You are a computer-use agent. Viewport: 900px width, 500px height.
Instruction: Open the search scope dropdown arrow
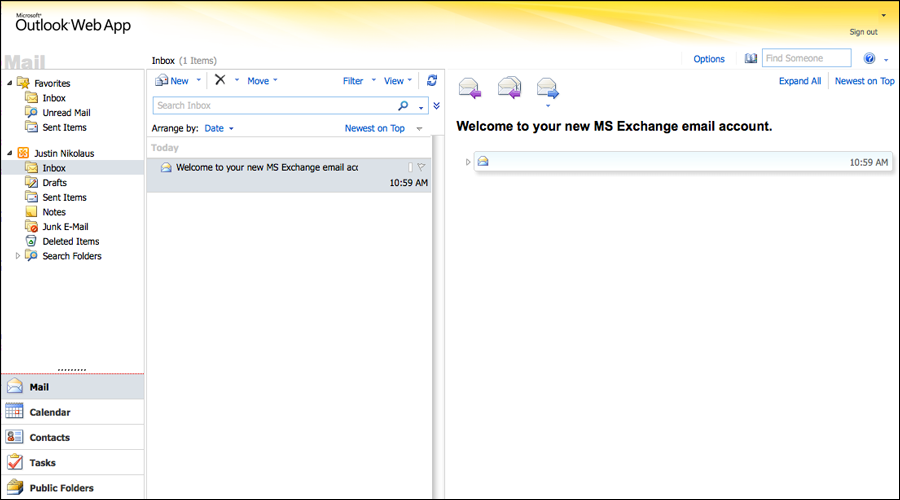[421, 107]
